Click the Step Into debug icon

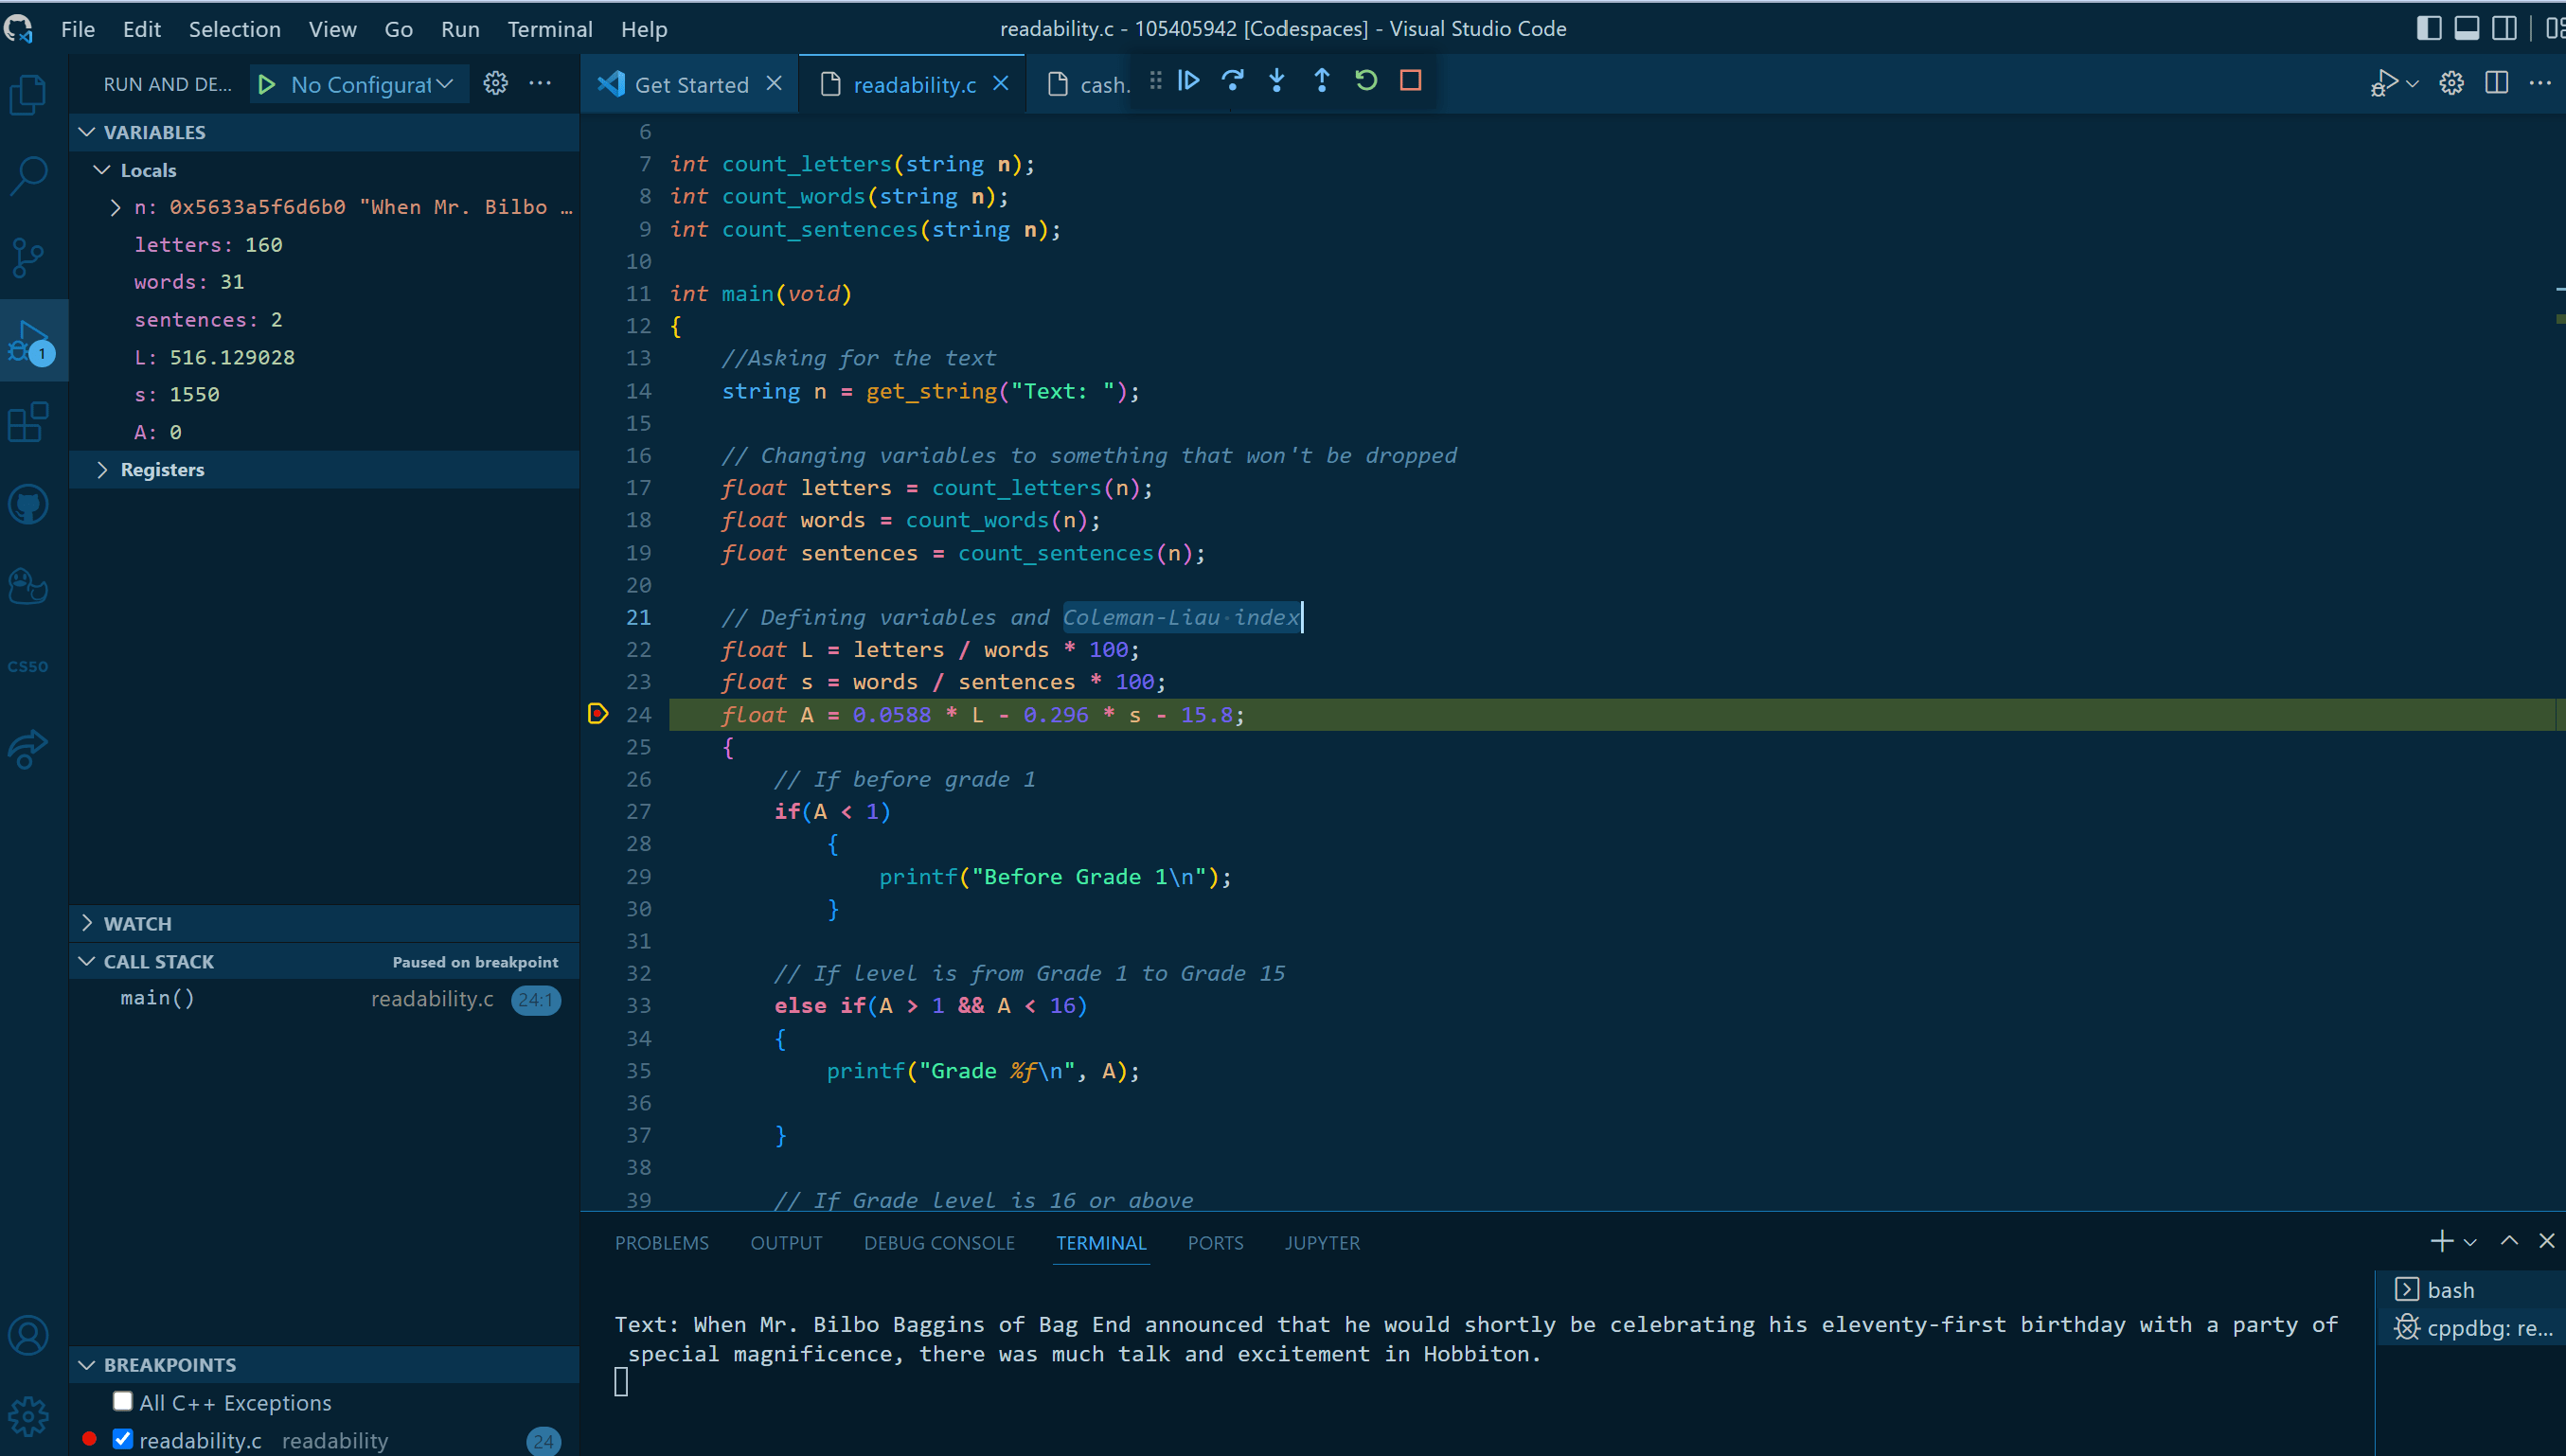1277,81
